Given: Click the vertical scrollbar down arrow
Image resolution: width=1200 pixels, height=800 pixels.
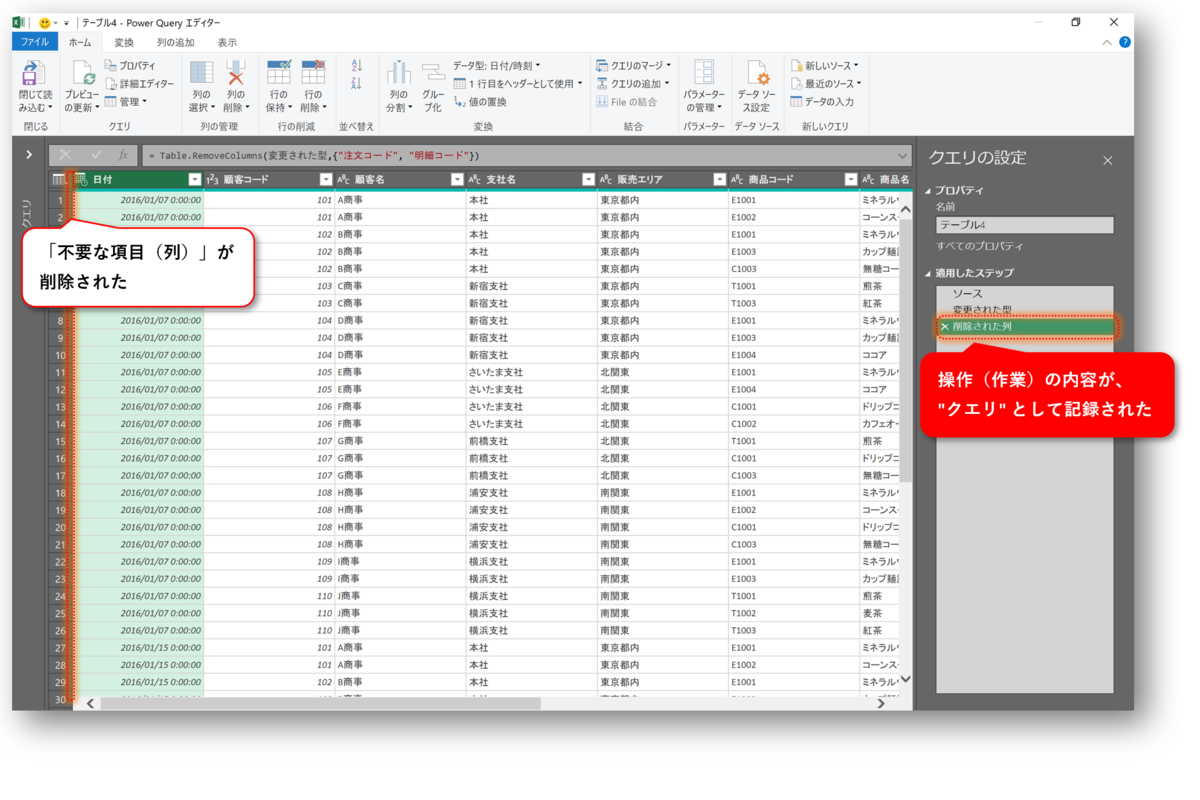Looking at the screenshot, I should 906,680.
